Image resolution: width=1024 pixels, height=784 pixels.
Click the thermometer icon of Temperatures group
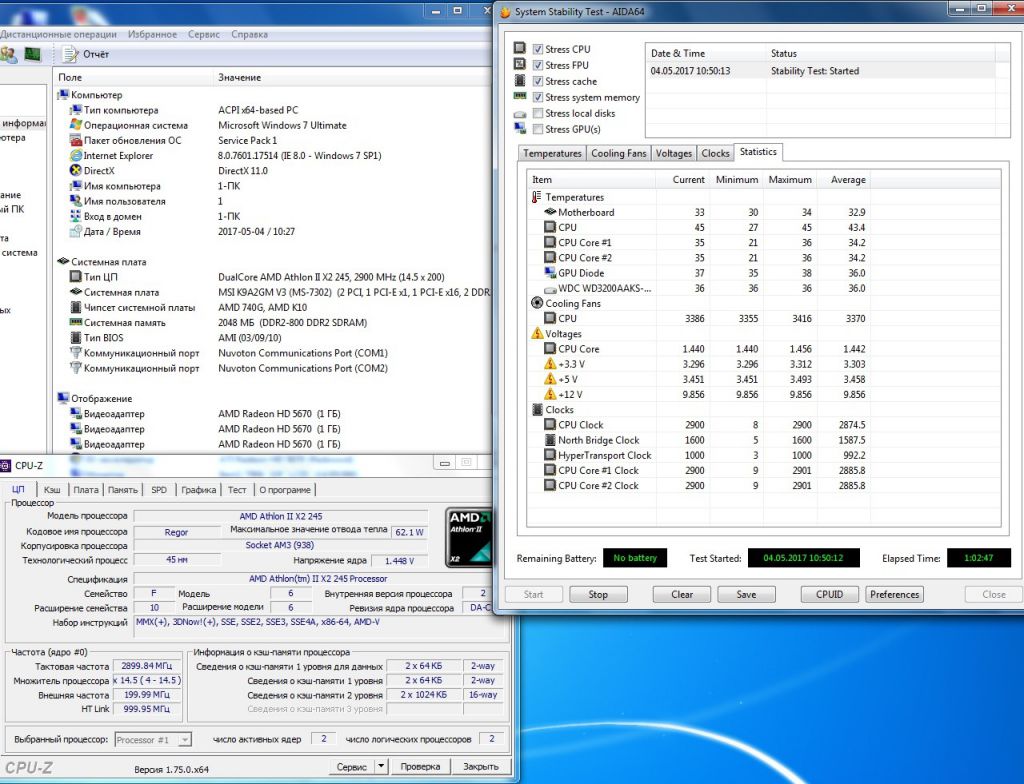tap(537, 197)
